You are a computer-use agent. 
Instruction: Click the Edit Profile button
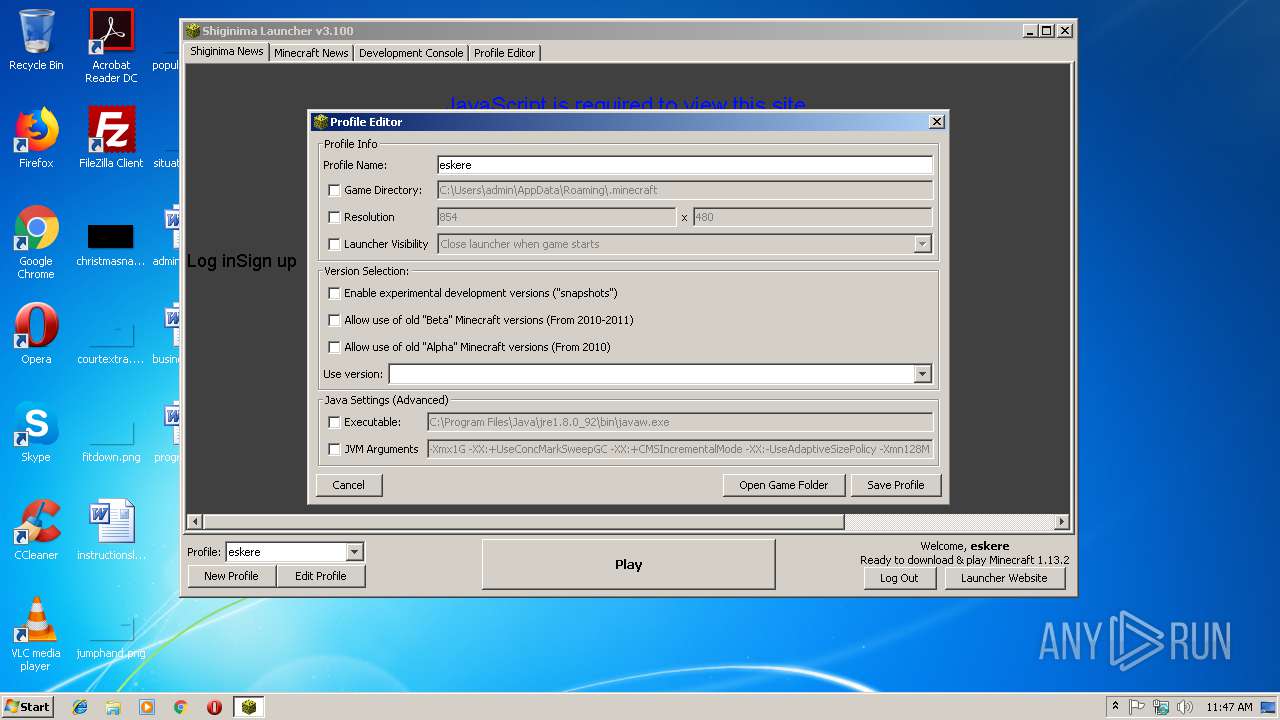321,576
